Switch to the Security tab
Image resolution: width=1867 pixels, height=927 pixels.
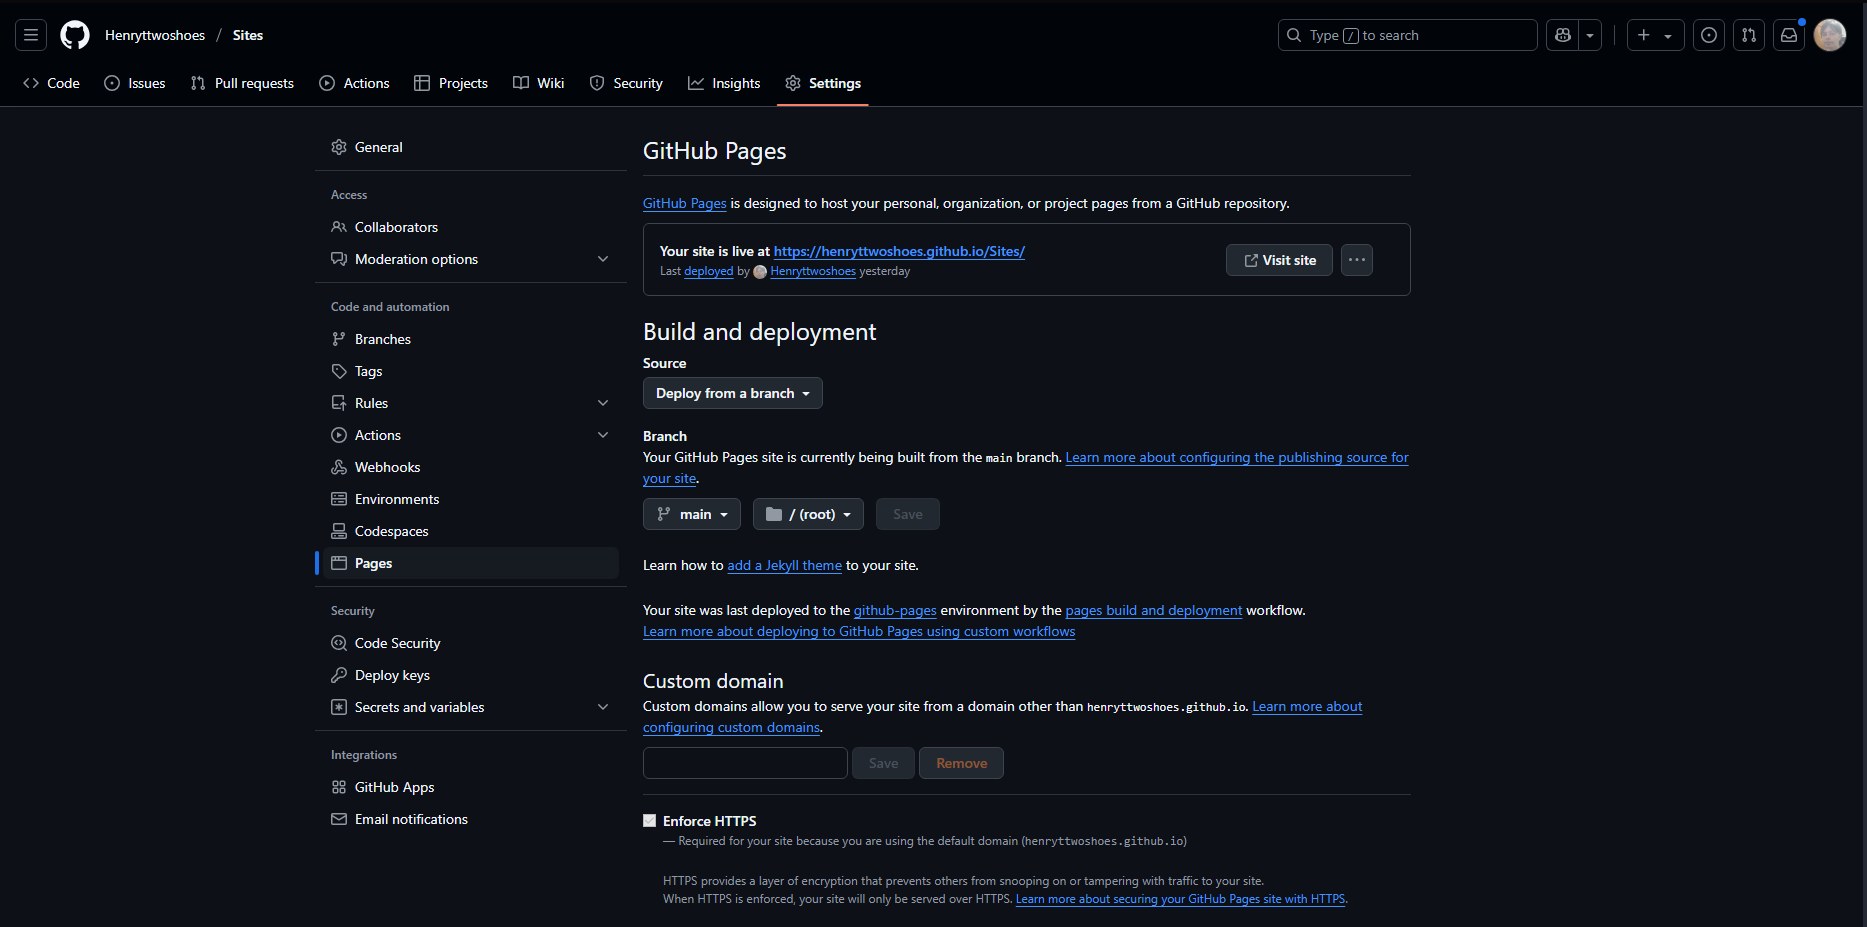[626, 83]
